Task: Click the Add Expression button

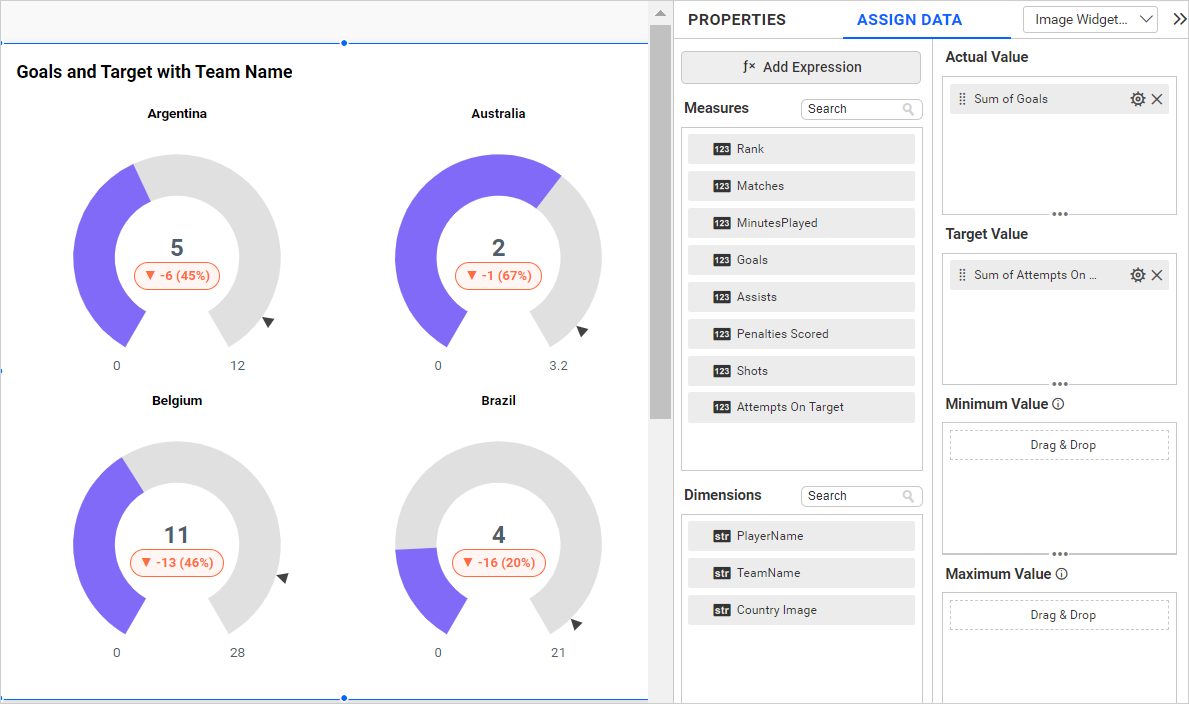Action: tap(800, 67)
